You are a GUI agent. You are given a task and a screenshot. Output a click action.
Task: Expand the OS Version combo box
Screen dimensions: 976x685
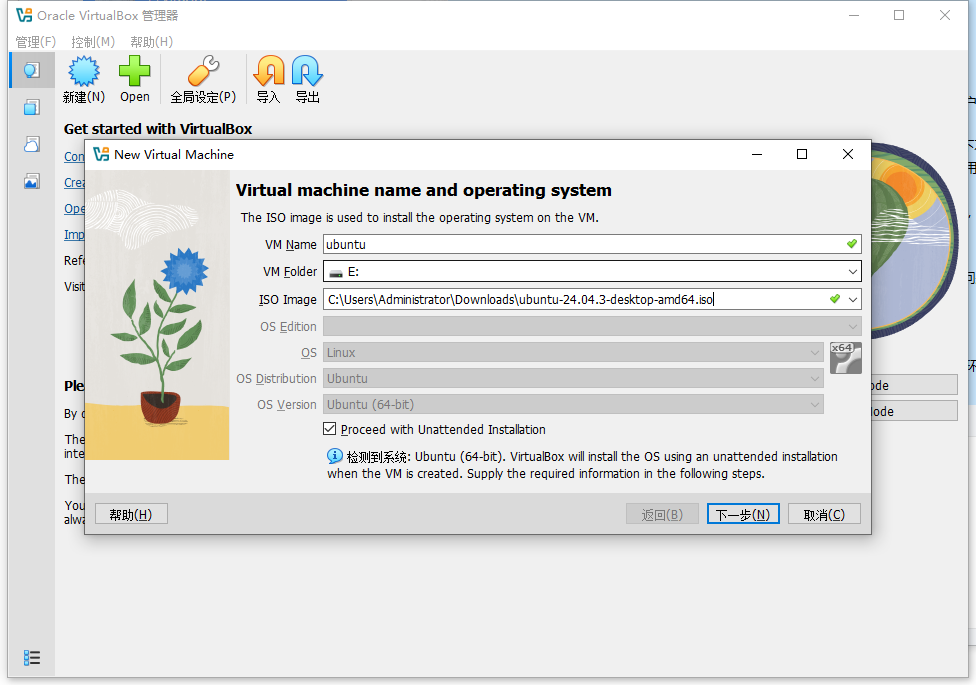tap(815, 405)
